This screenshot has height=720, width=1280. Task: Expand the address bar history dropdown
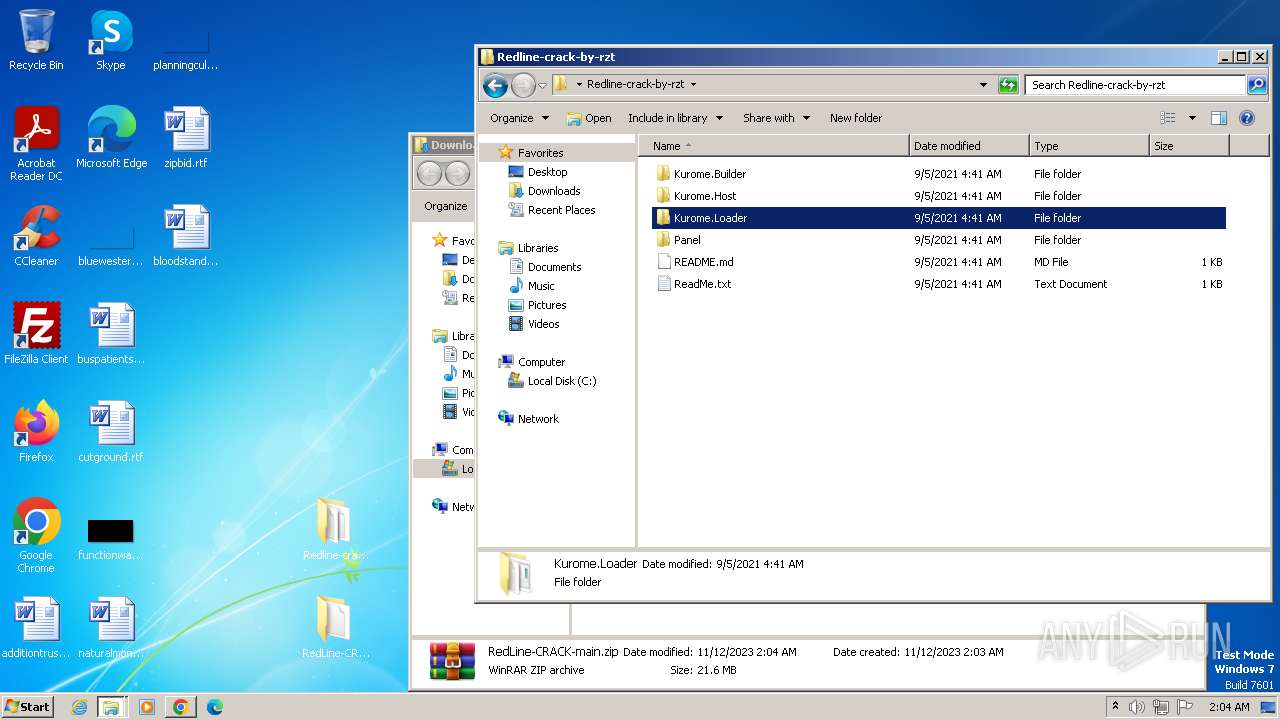coord(983,85)
